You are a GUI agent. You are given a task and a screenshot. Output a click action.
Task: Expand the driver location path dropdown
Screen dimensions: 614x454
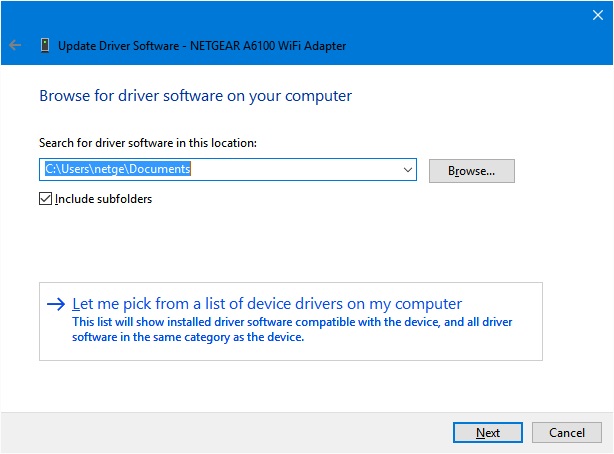[408, 170]
